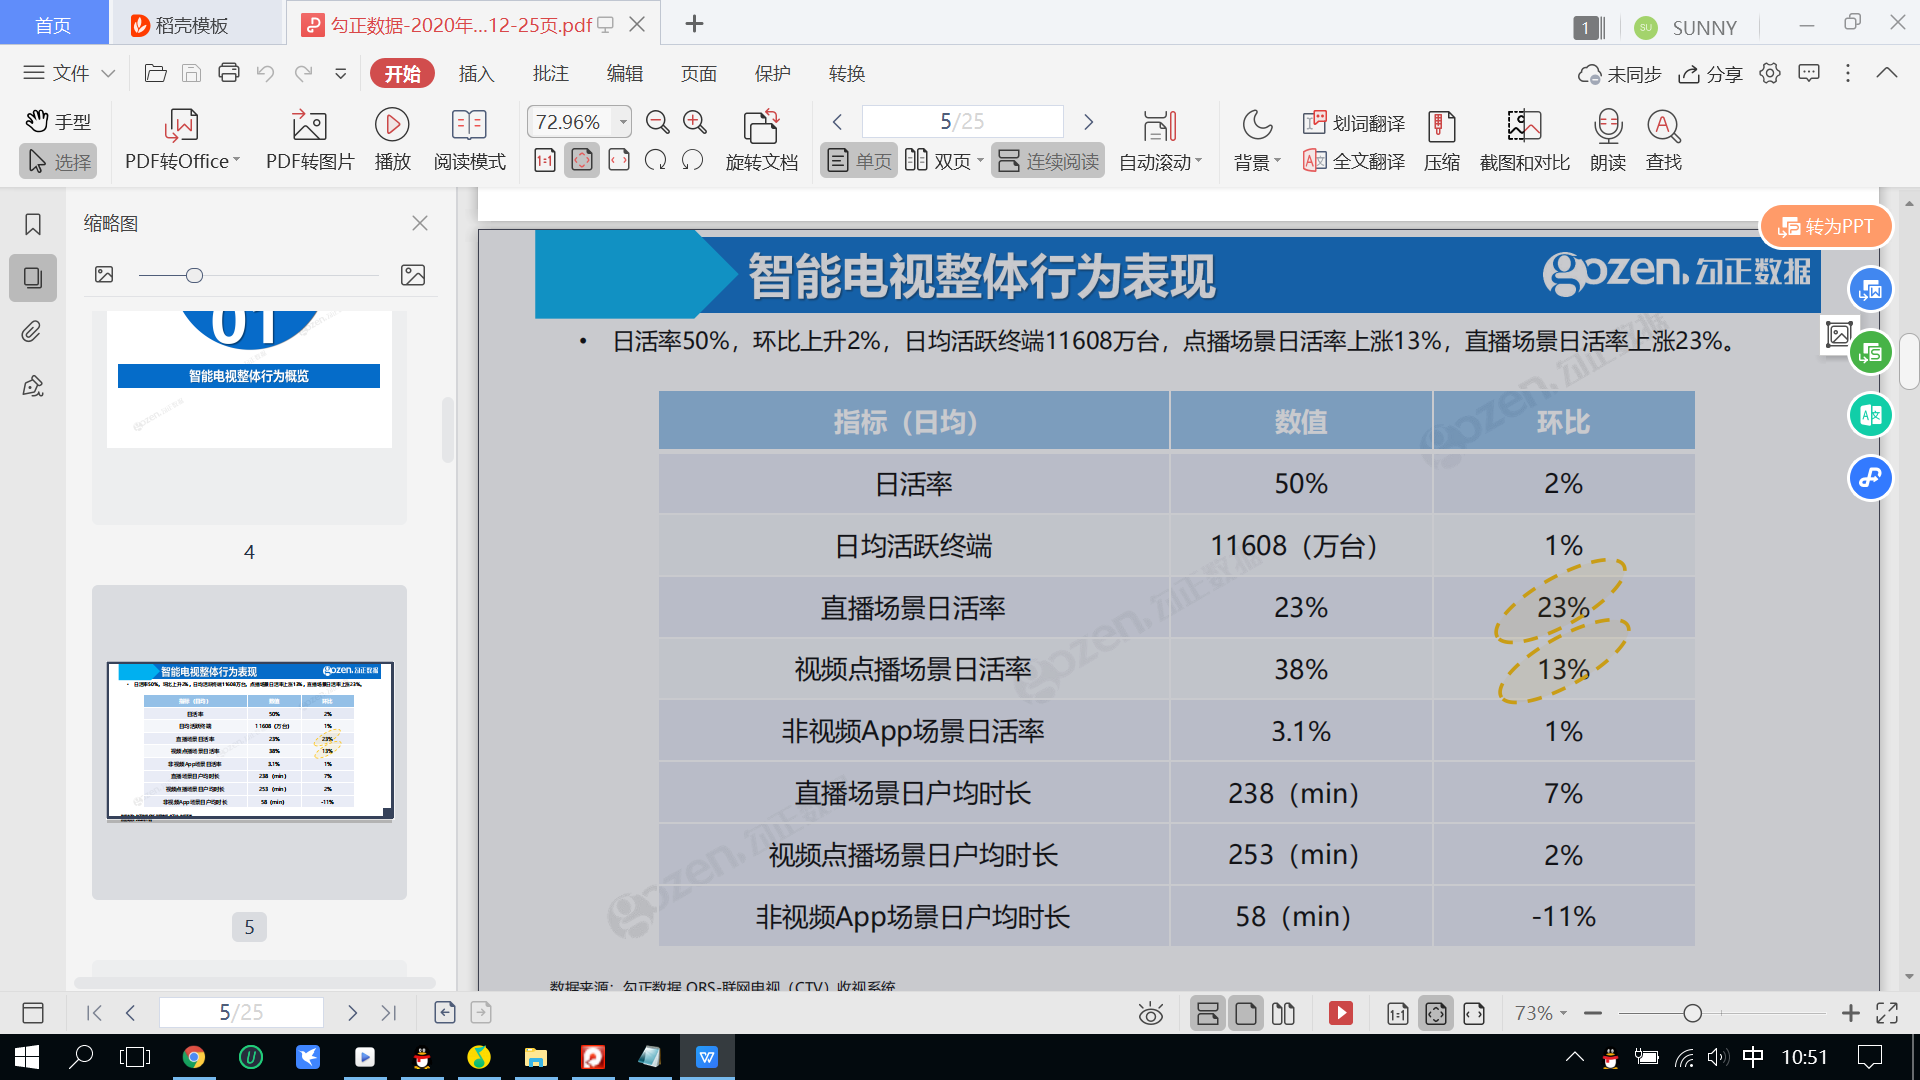Image resolution: width=1920 pixels, height=1080 pixels.
Task: Expand auto scroll (自动滚动) dropdown
Action: pos(1198,161)
